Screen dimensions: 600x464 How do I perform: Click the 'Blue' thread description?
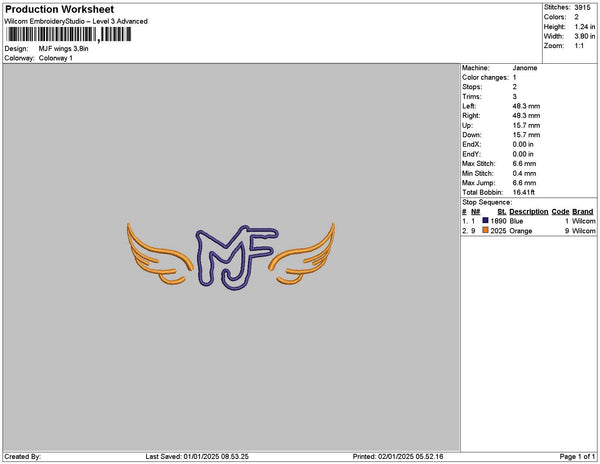516,221
